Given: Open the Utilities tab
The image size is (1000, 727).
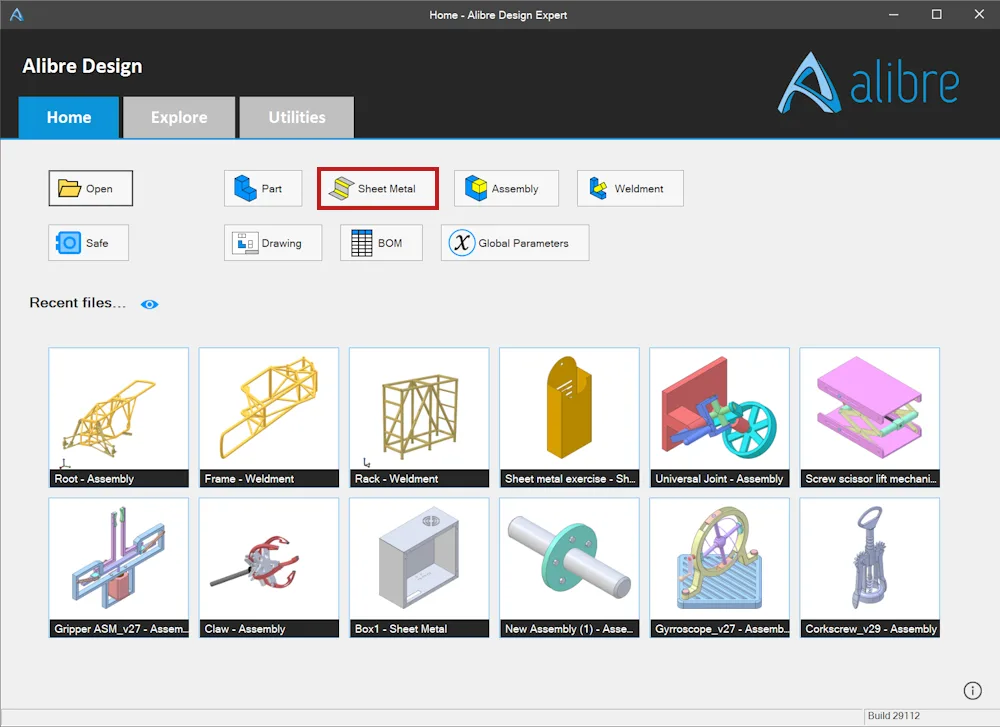Looking at the screenshot, I should coord(297,117).
